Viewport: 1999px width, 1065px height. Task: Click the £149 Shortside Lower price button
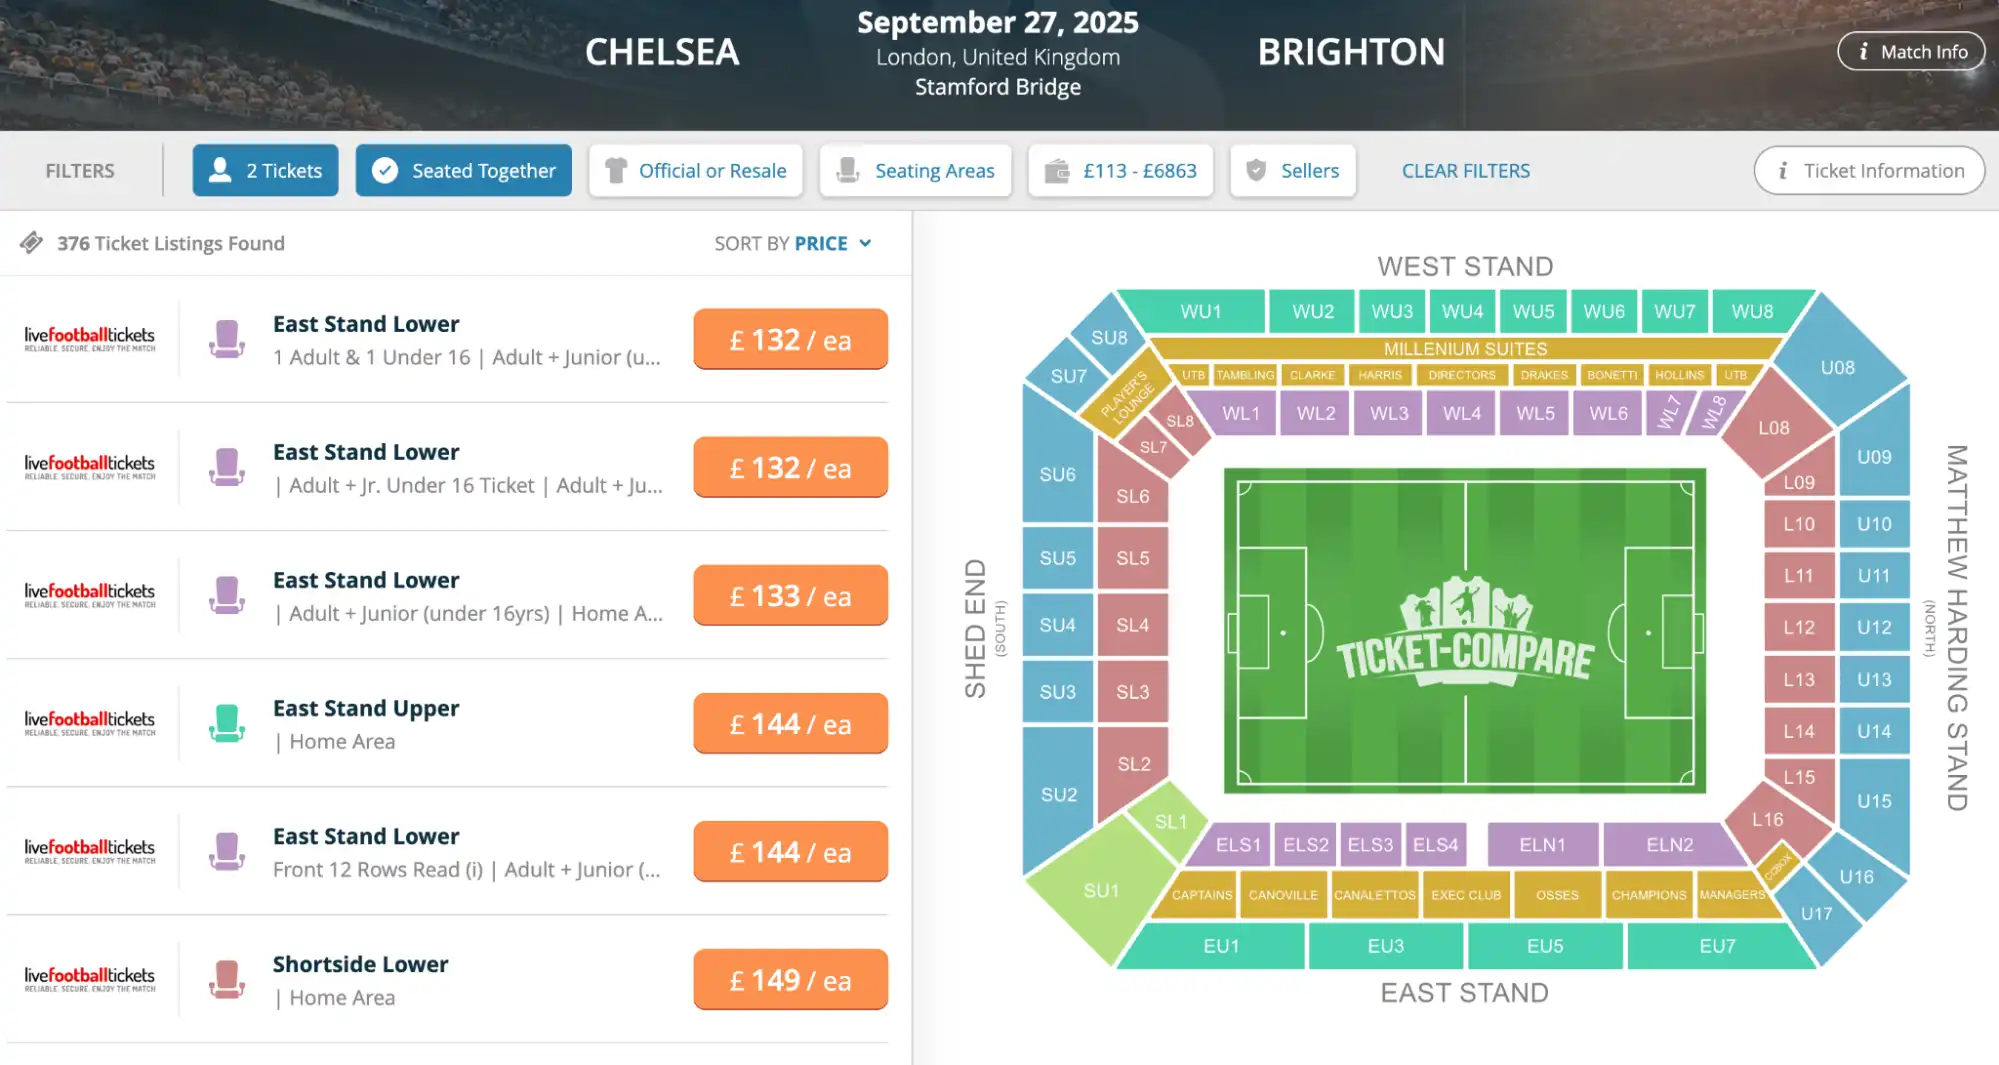coord(790,979)
